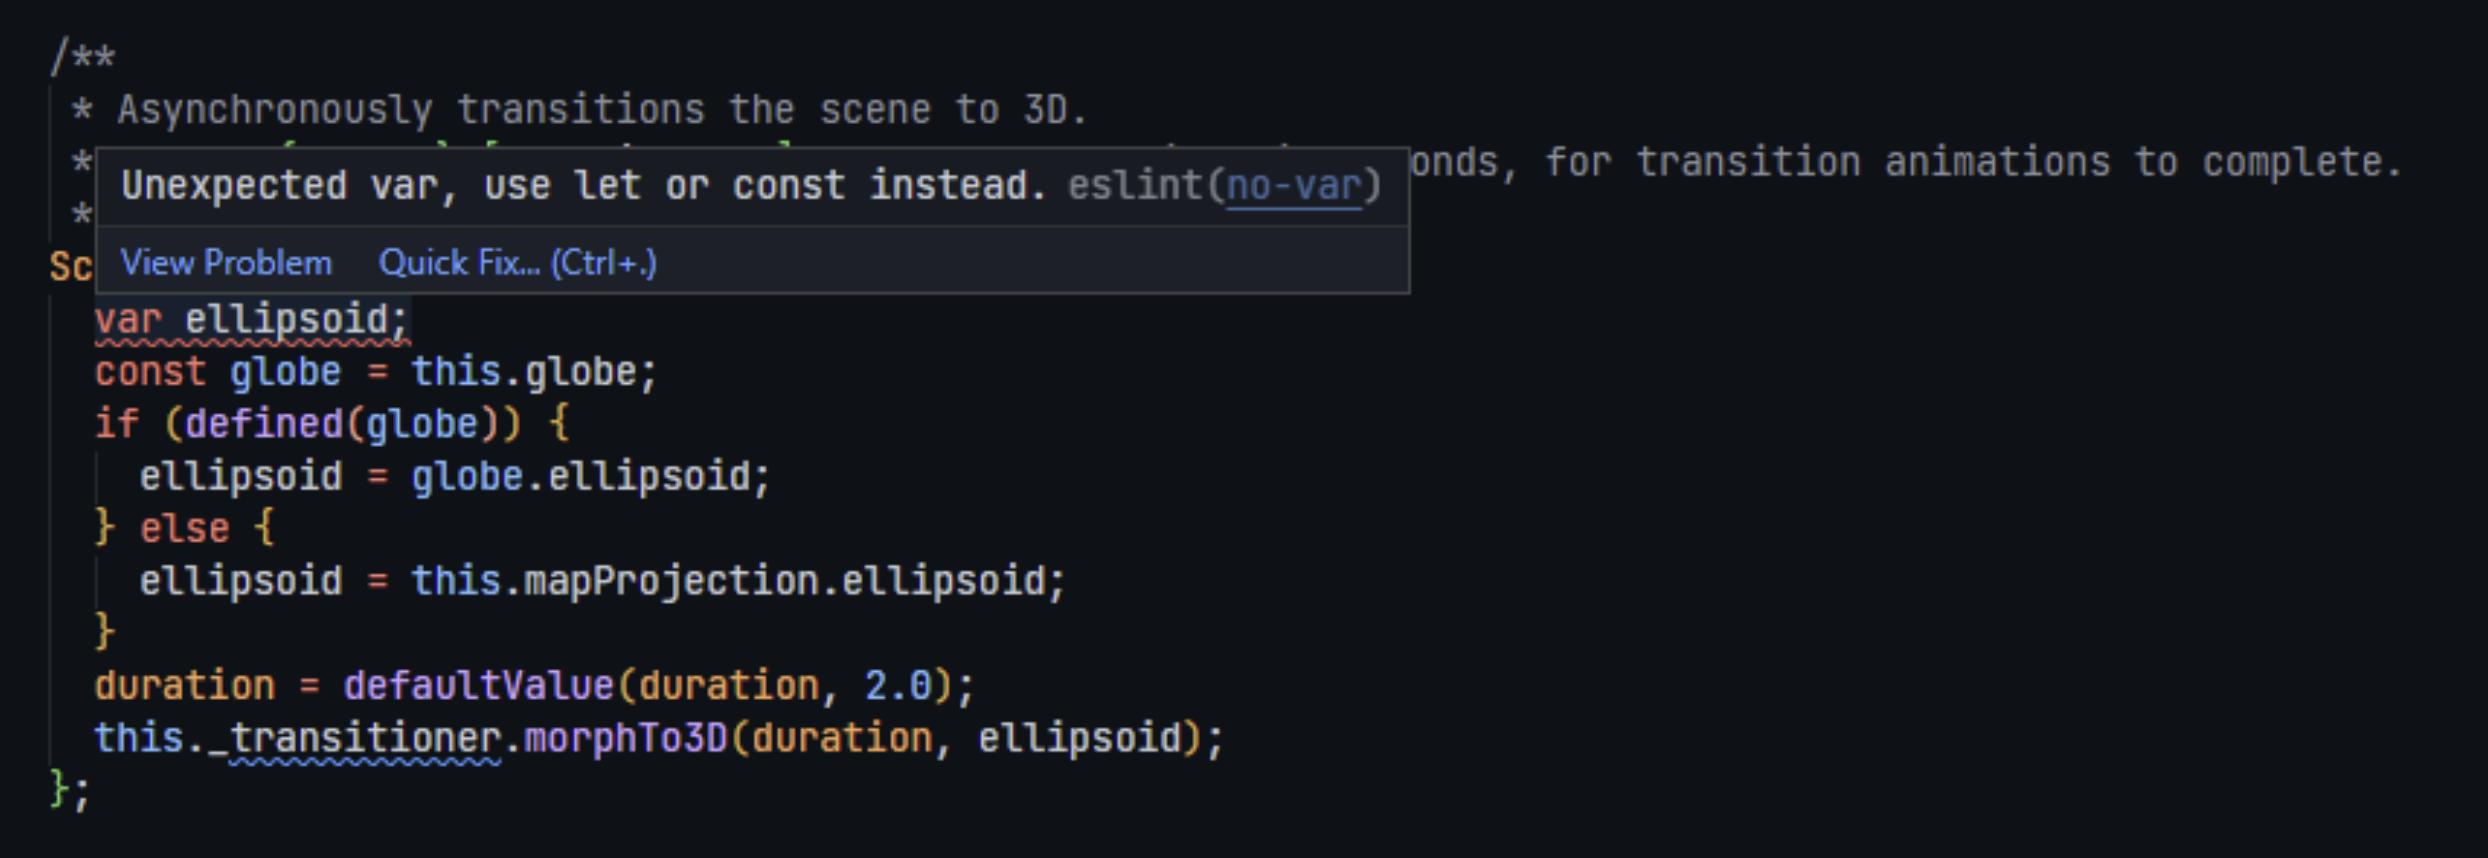Select the globe.ellipsoid expression
This screenshot has width=2488, height=858.
click(x=590, y=475)
